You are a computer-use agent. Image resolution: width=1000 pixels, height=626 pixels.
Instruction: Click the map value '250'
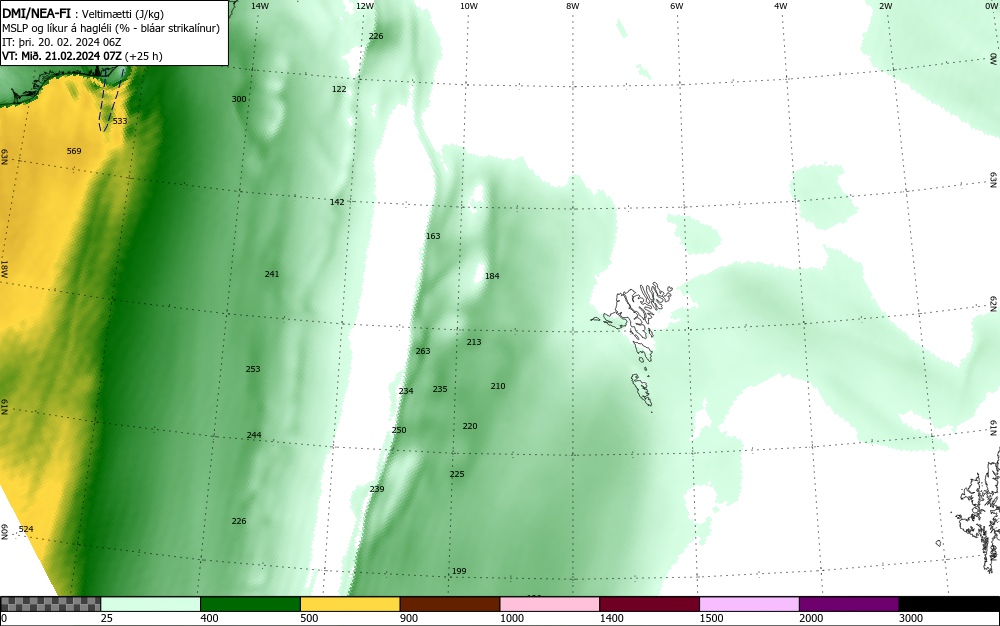coord(399,430)
